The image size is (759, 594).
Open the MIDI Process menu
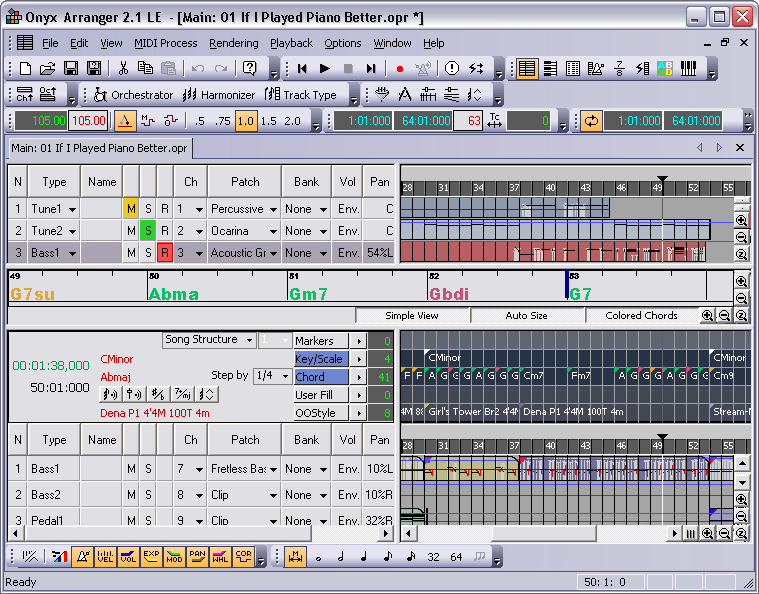[166, 43]
